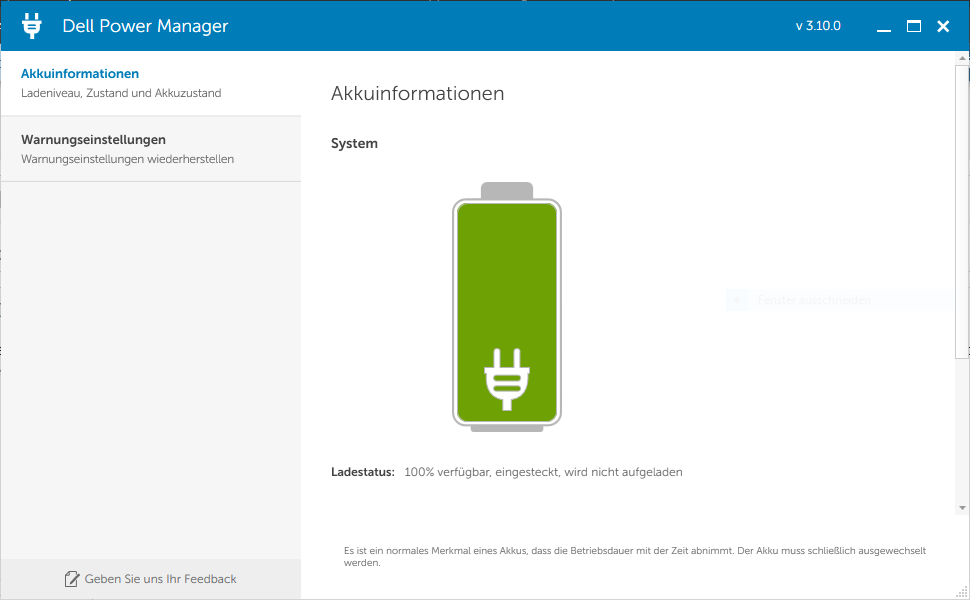This screenshot has width=970, height=600.
Task: Click the battery lifespan notice at bottom
Action: click(x=634, y=556)
